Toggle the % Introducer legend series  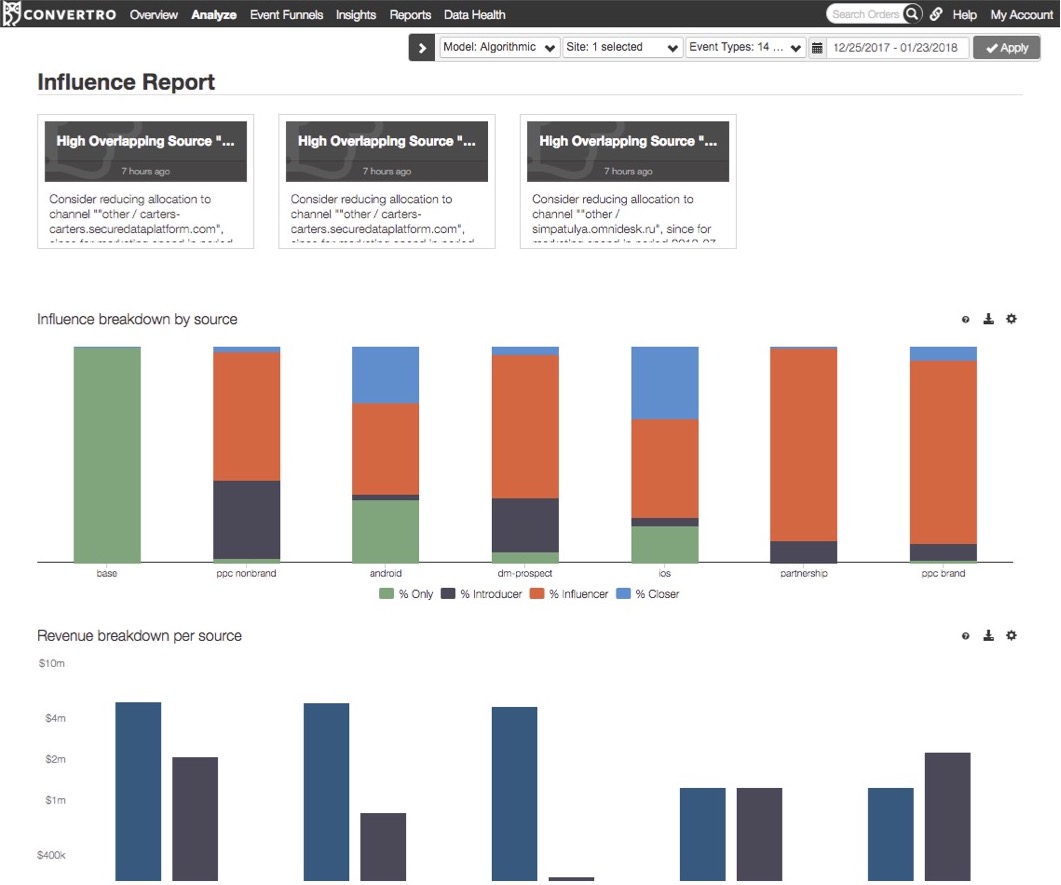(481, 594)
